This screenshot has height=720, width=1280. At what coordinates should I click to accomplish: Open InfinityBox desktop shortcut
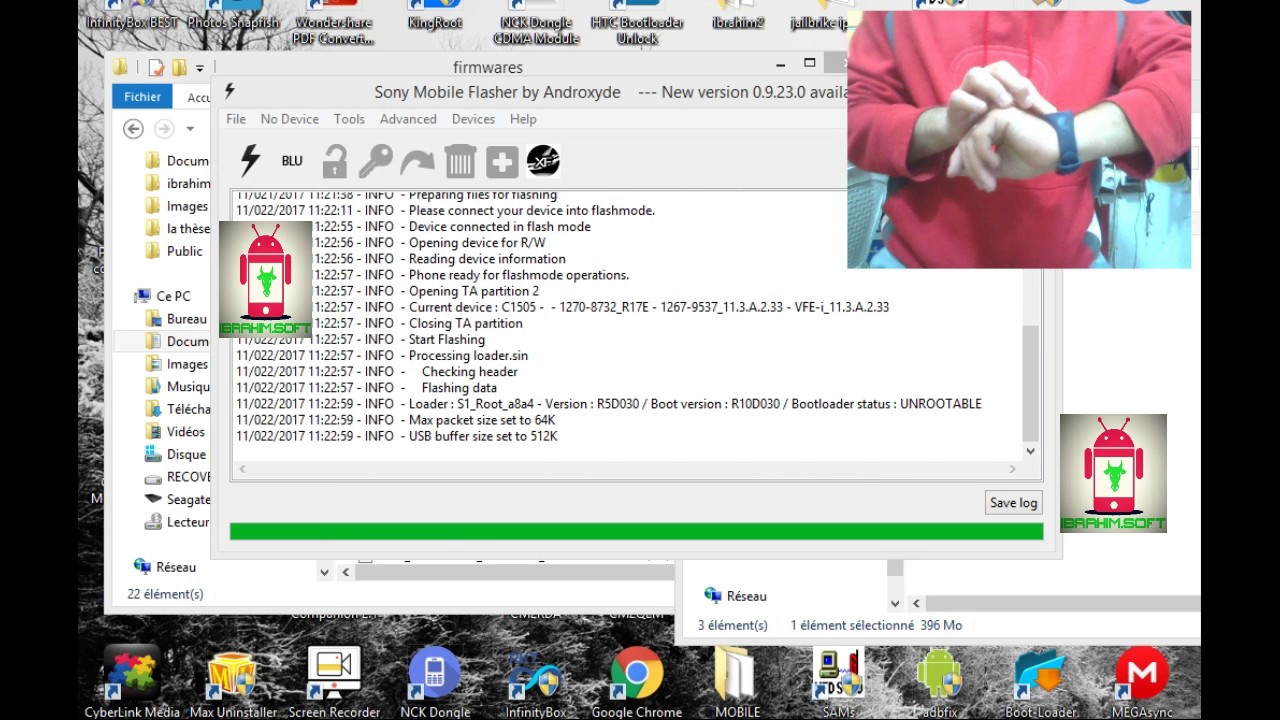point(536,683)
